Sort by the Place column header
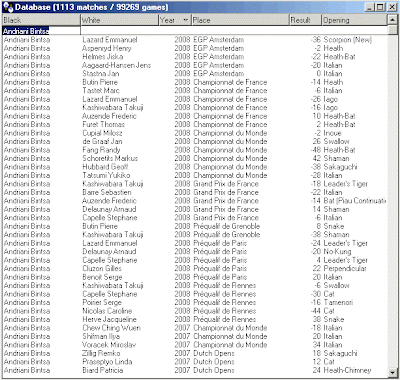Viewport: 400px width, 380px height. click(240, 20)
